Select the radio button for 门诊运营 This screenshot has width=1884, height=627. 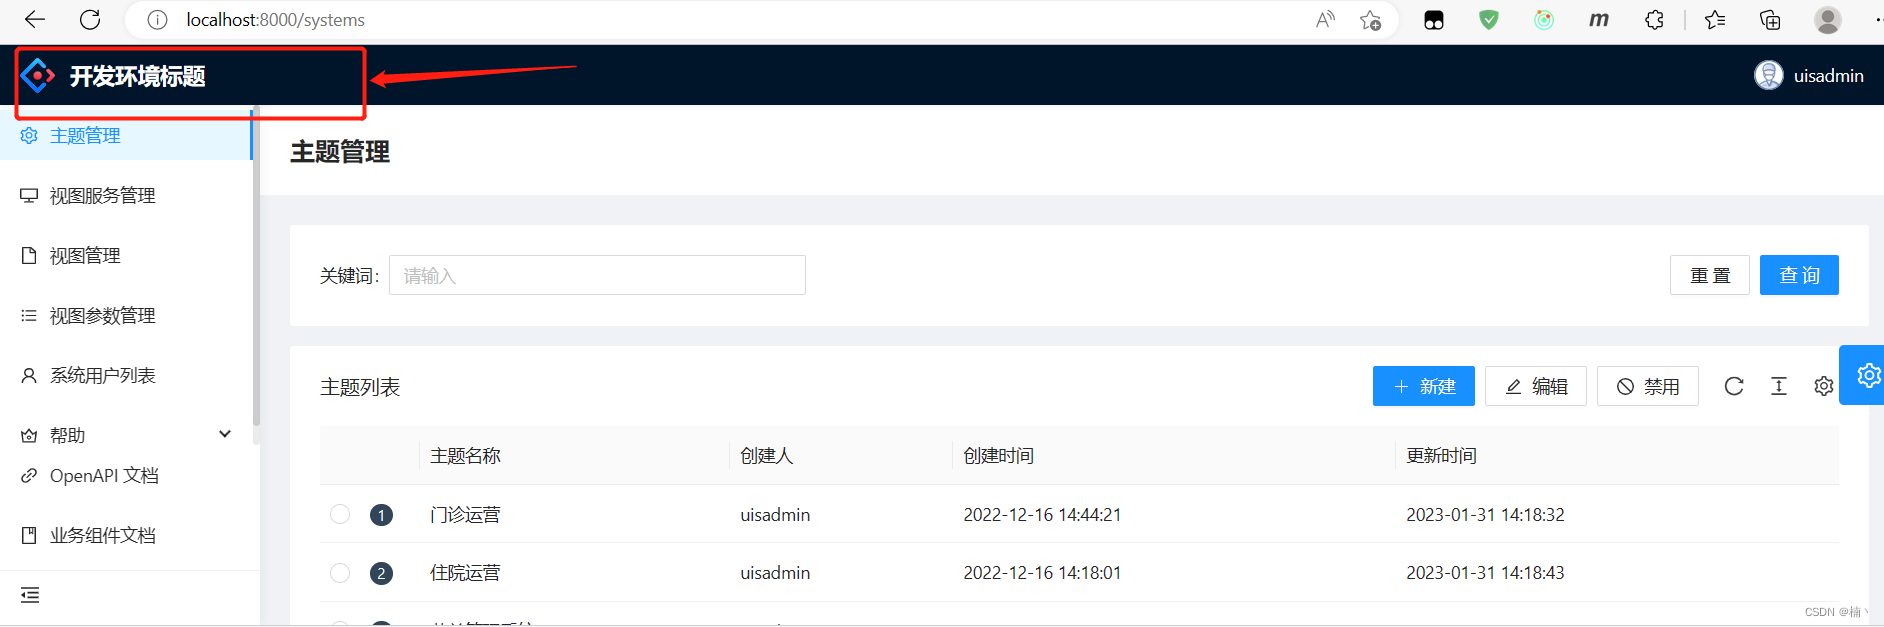[x=340, y=514]
